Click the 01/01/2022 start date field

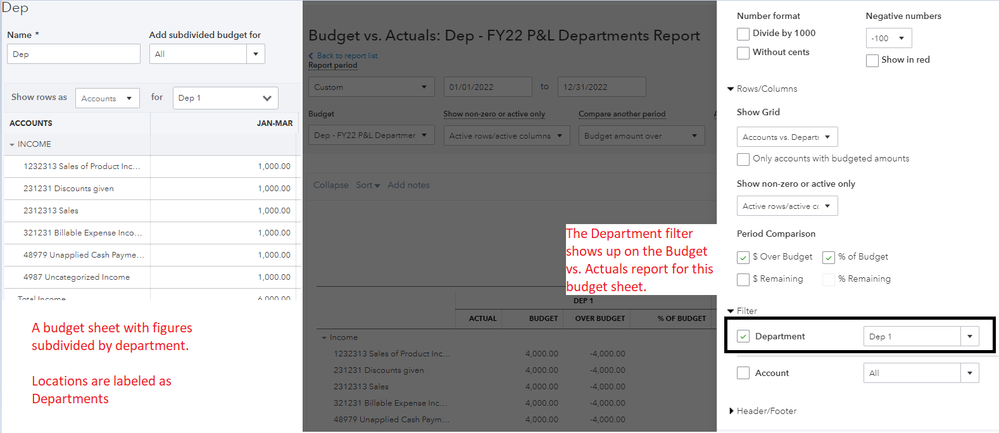coord(488,87)
